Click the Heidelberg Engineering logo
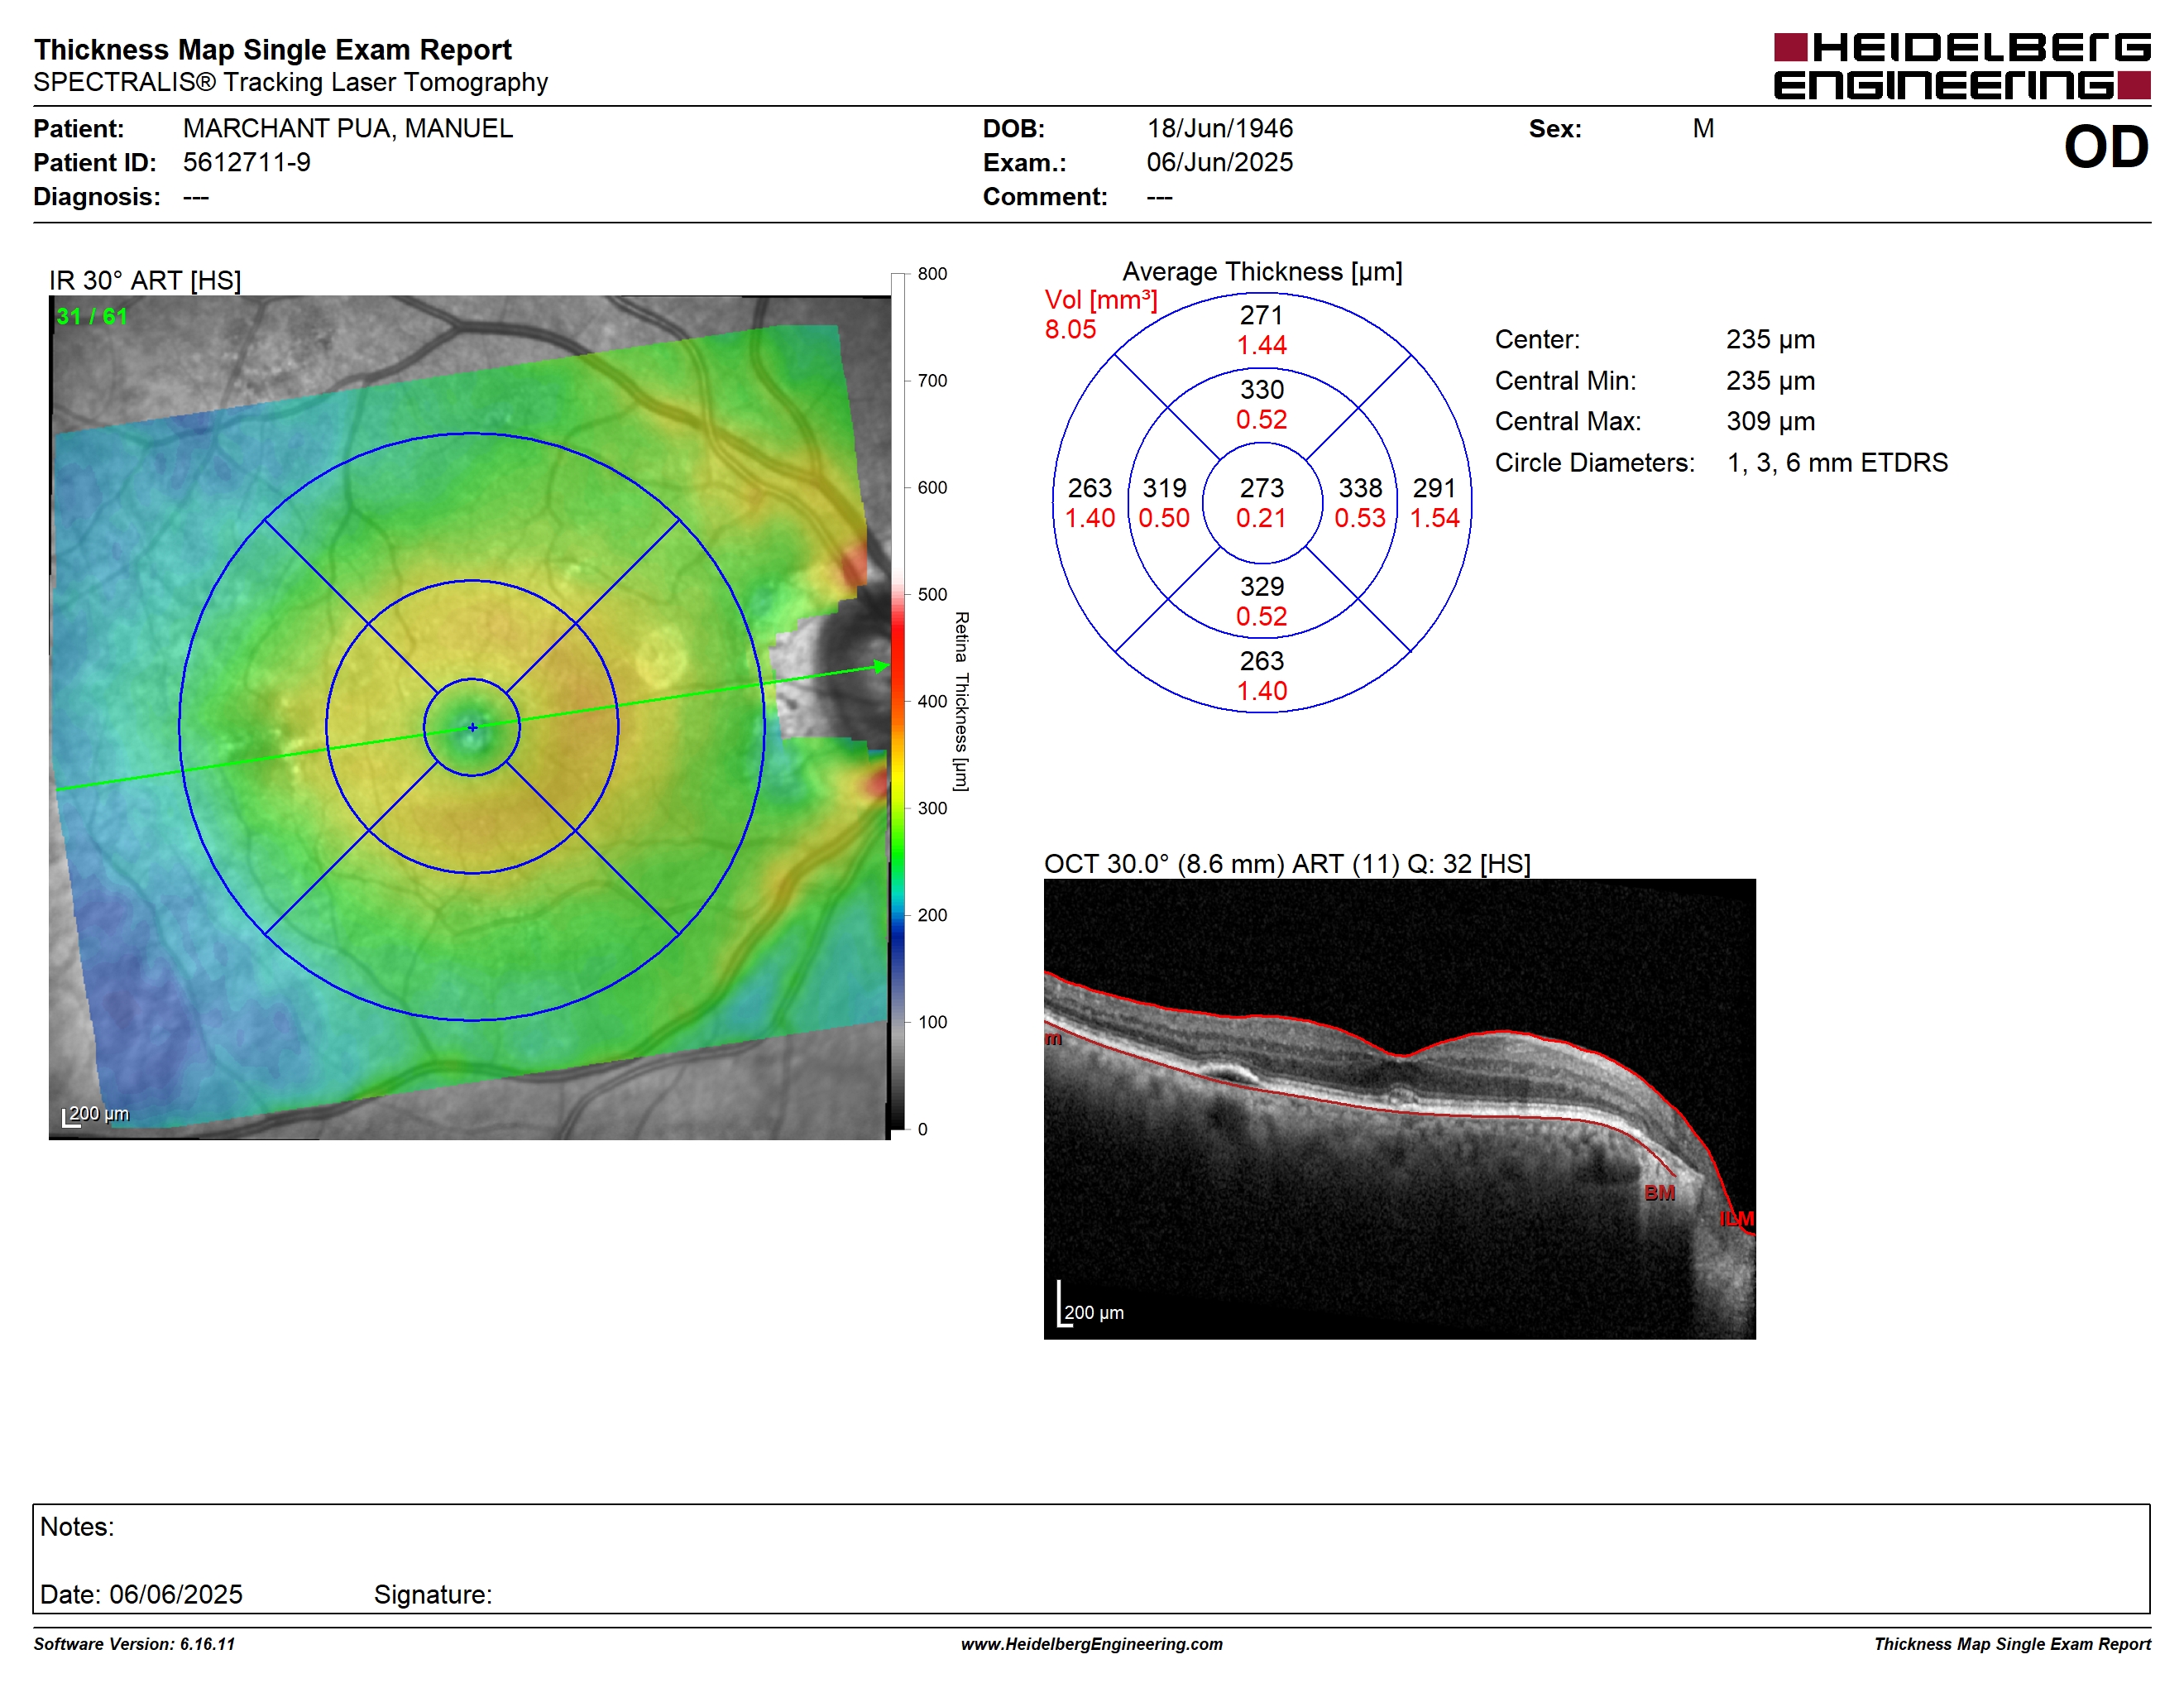This screenshot has height=1688, width=2184. click(x=1961, y=66)
